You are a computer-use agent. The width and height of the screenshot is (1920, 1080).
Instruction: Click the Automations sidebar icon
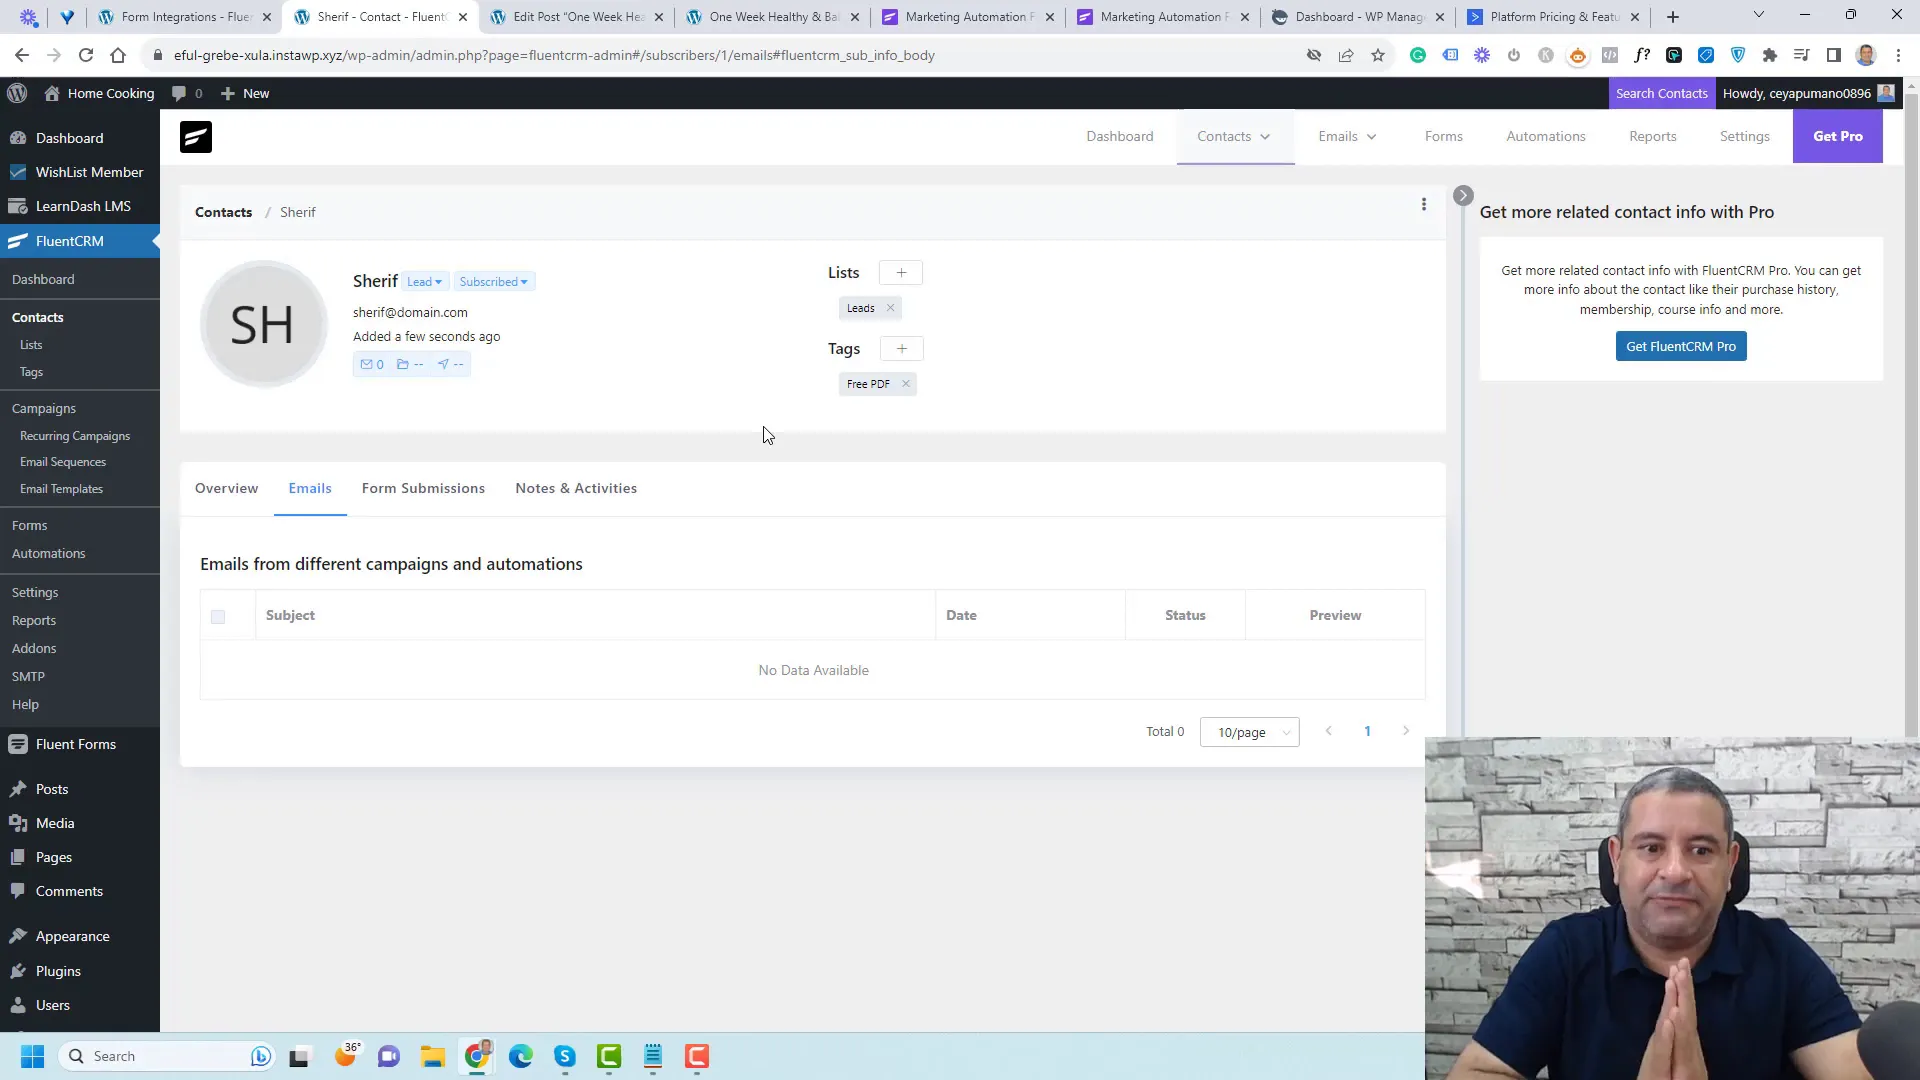[x=47, y=553]
